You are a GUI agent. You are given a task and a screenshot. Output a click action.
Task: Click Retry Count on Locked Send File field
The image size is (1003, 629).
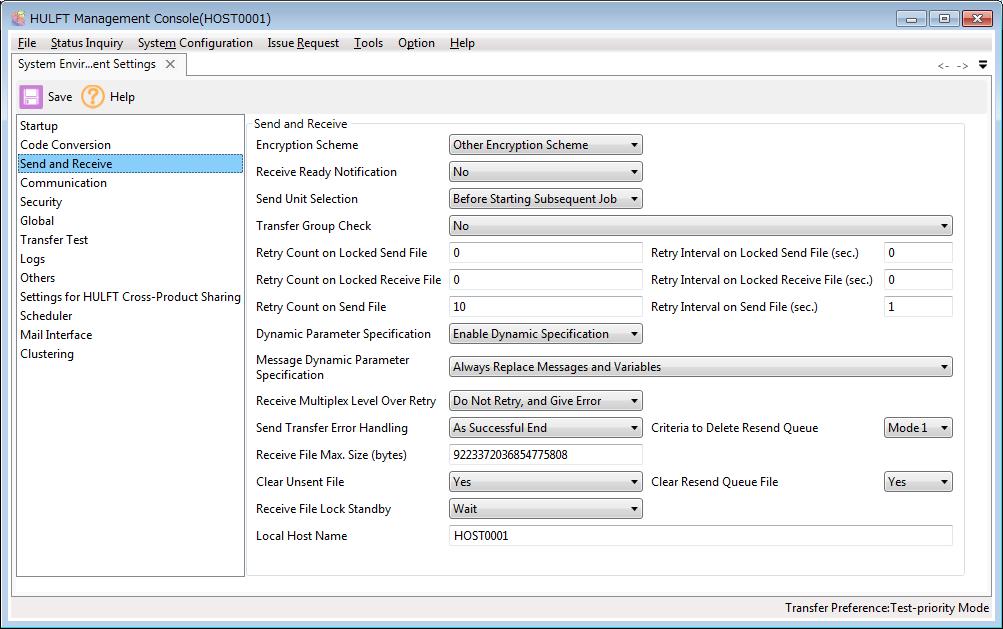tap(546, 252)
